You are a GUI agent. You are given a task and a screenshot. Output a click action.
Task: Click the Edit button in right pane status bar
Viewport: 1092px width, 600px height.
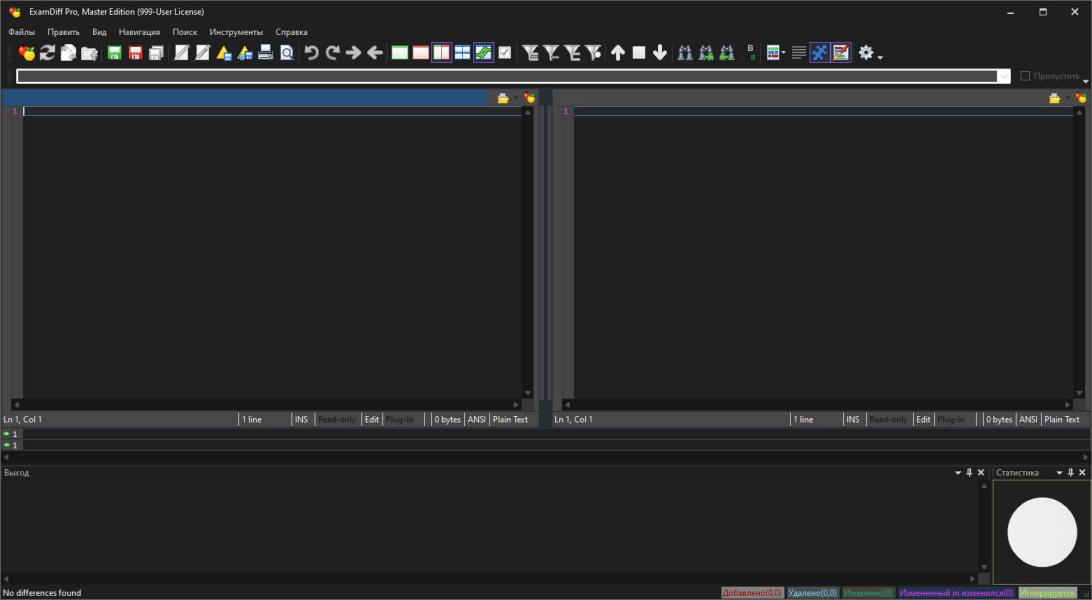923,419
